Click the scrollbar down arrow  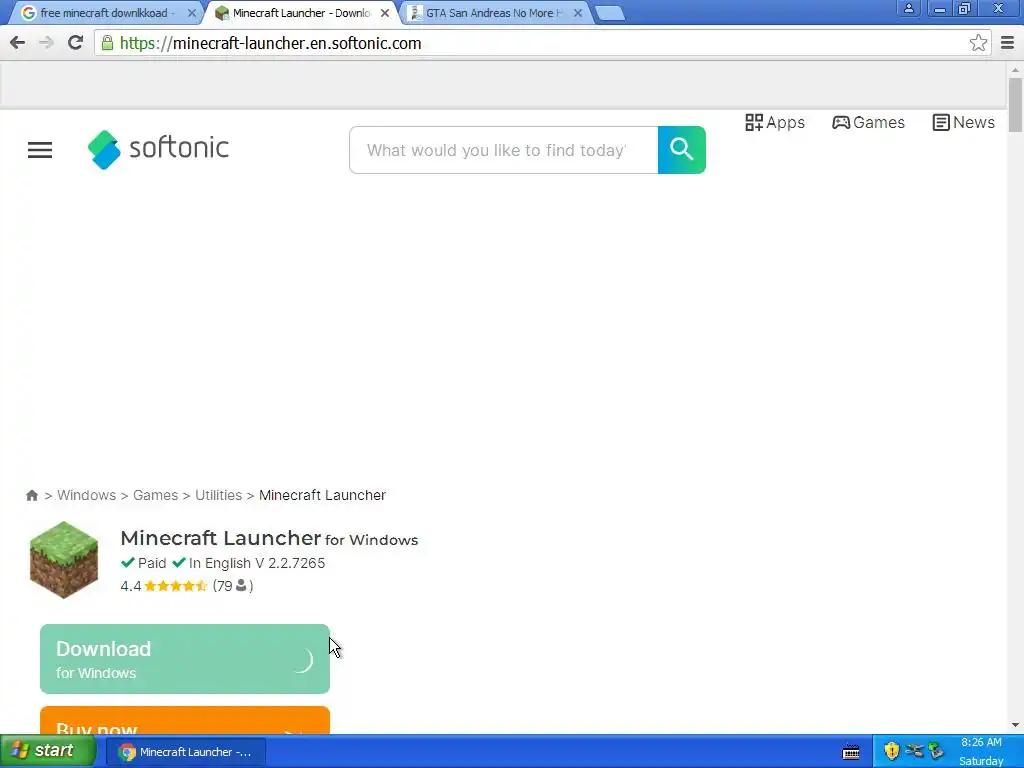coord(1015,725)
